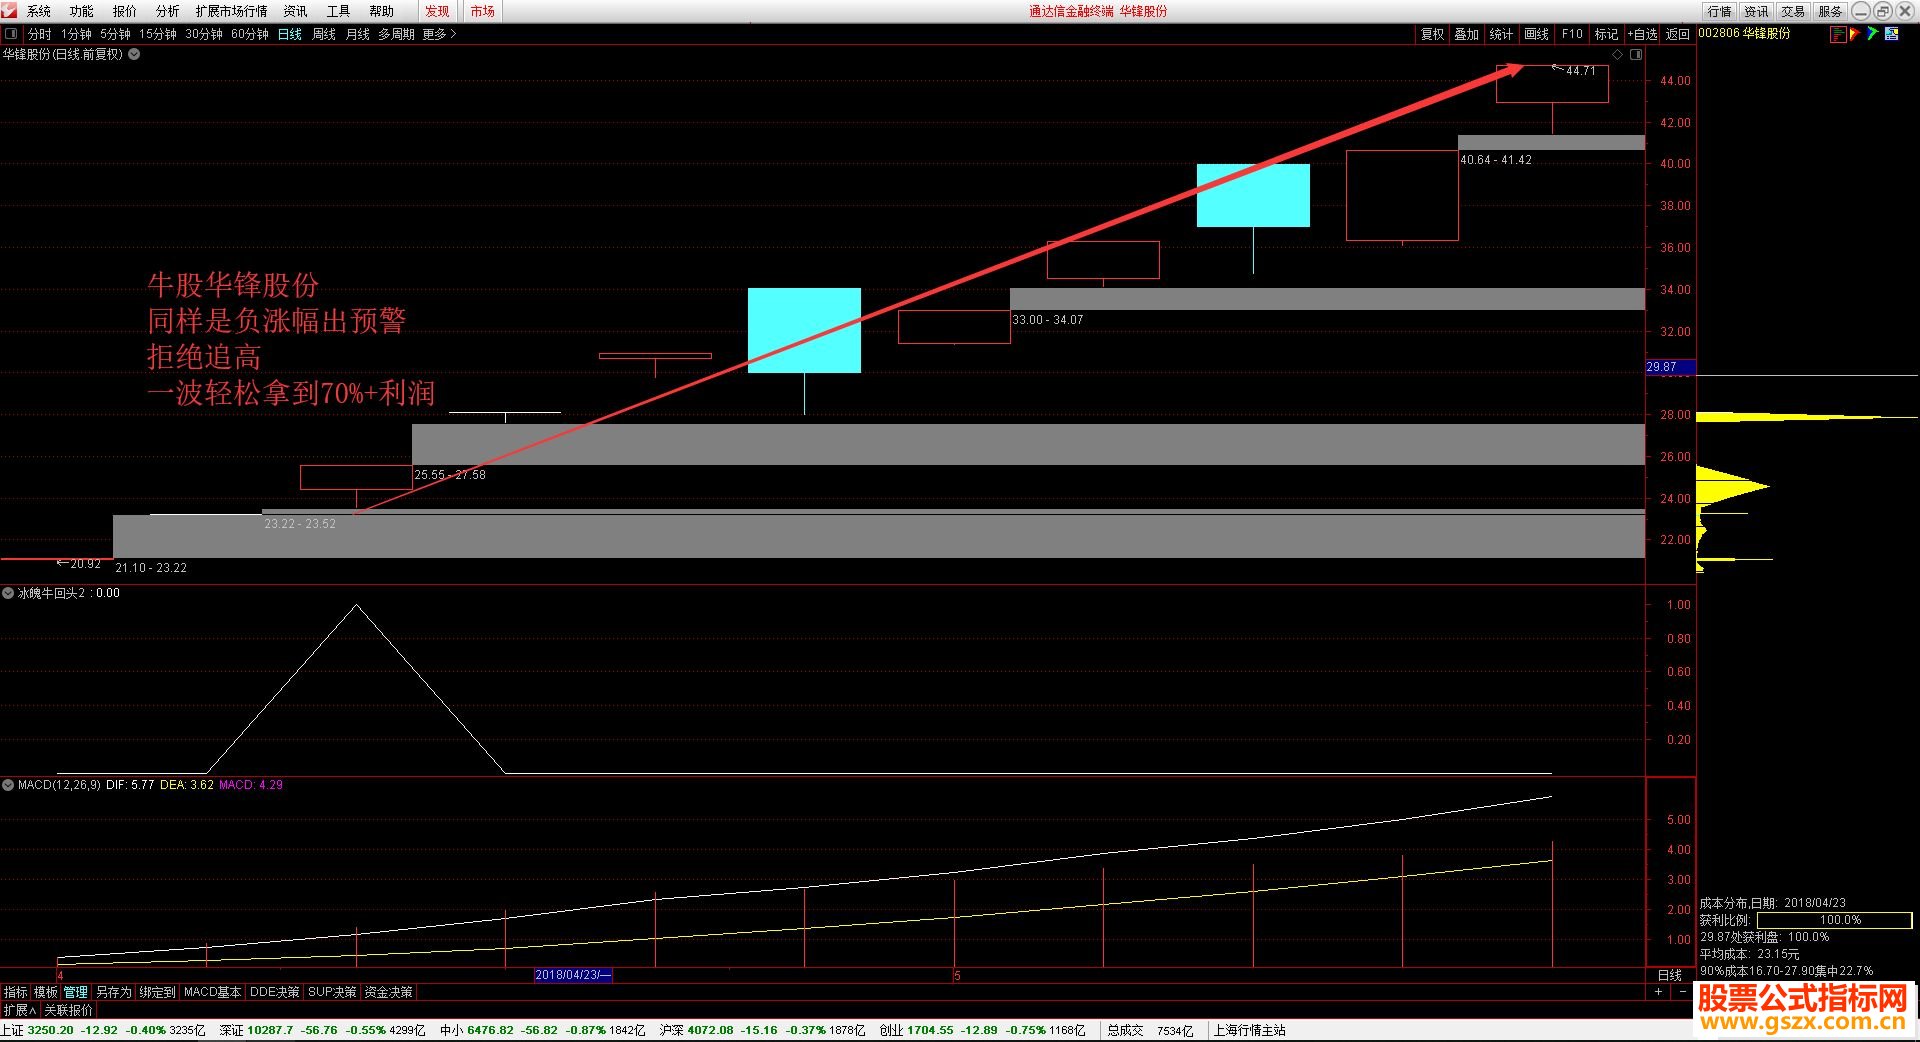1920x1042 pixels.
Task: Open 多周期 multi-period view
Action: pyautogui.click(x=396, y=34)
